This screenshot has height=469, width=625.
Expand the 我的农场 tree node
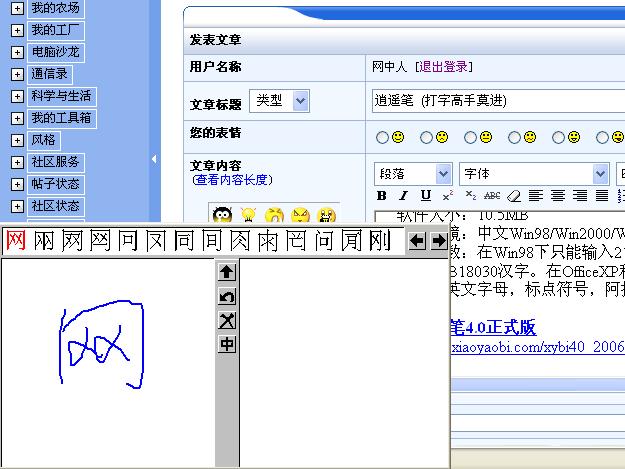17,8
